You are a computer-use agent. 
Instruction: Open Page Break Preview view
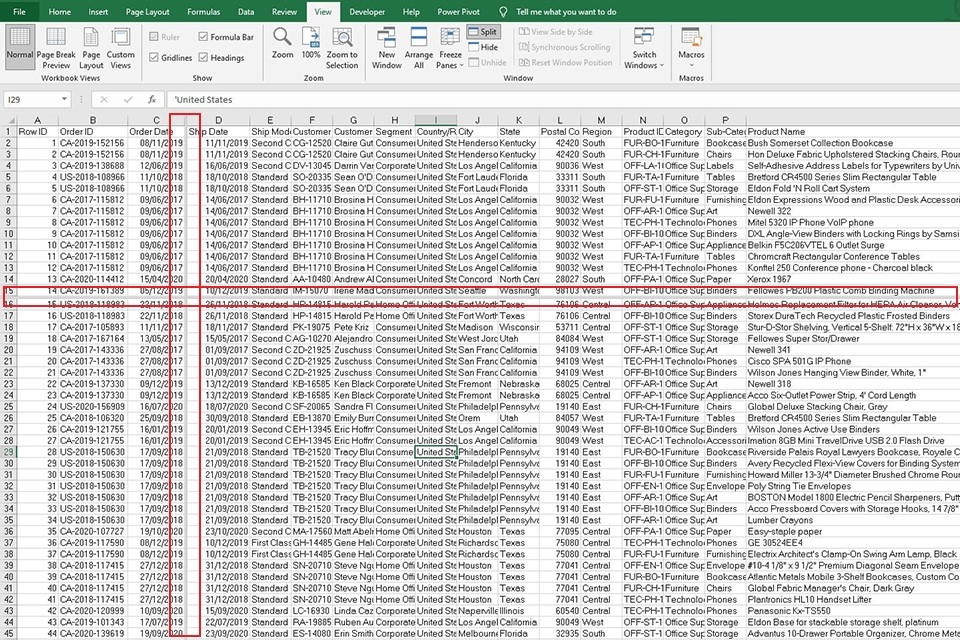tap(56, 46)
